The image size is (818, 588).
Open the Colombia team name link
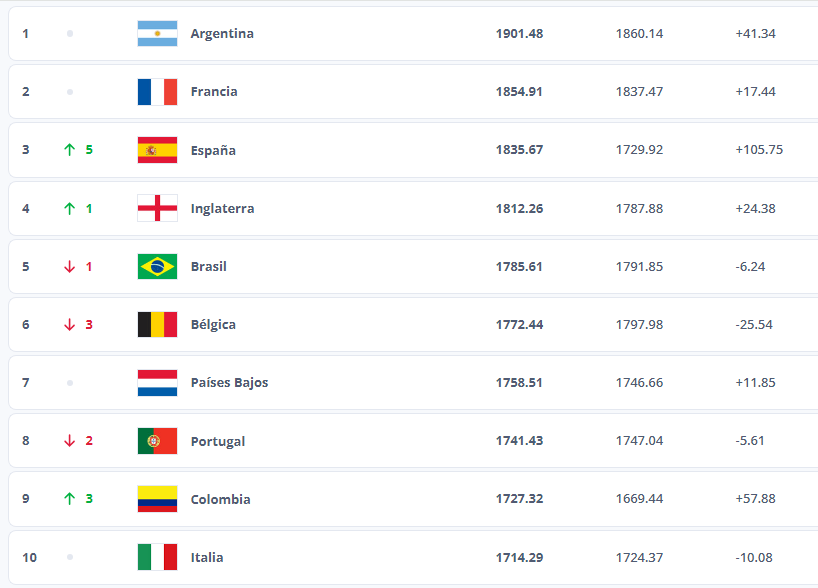pos(220,499)
